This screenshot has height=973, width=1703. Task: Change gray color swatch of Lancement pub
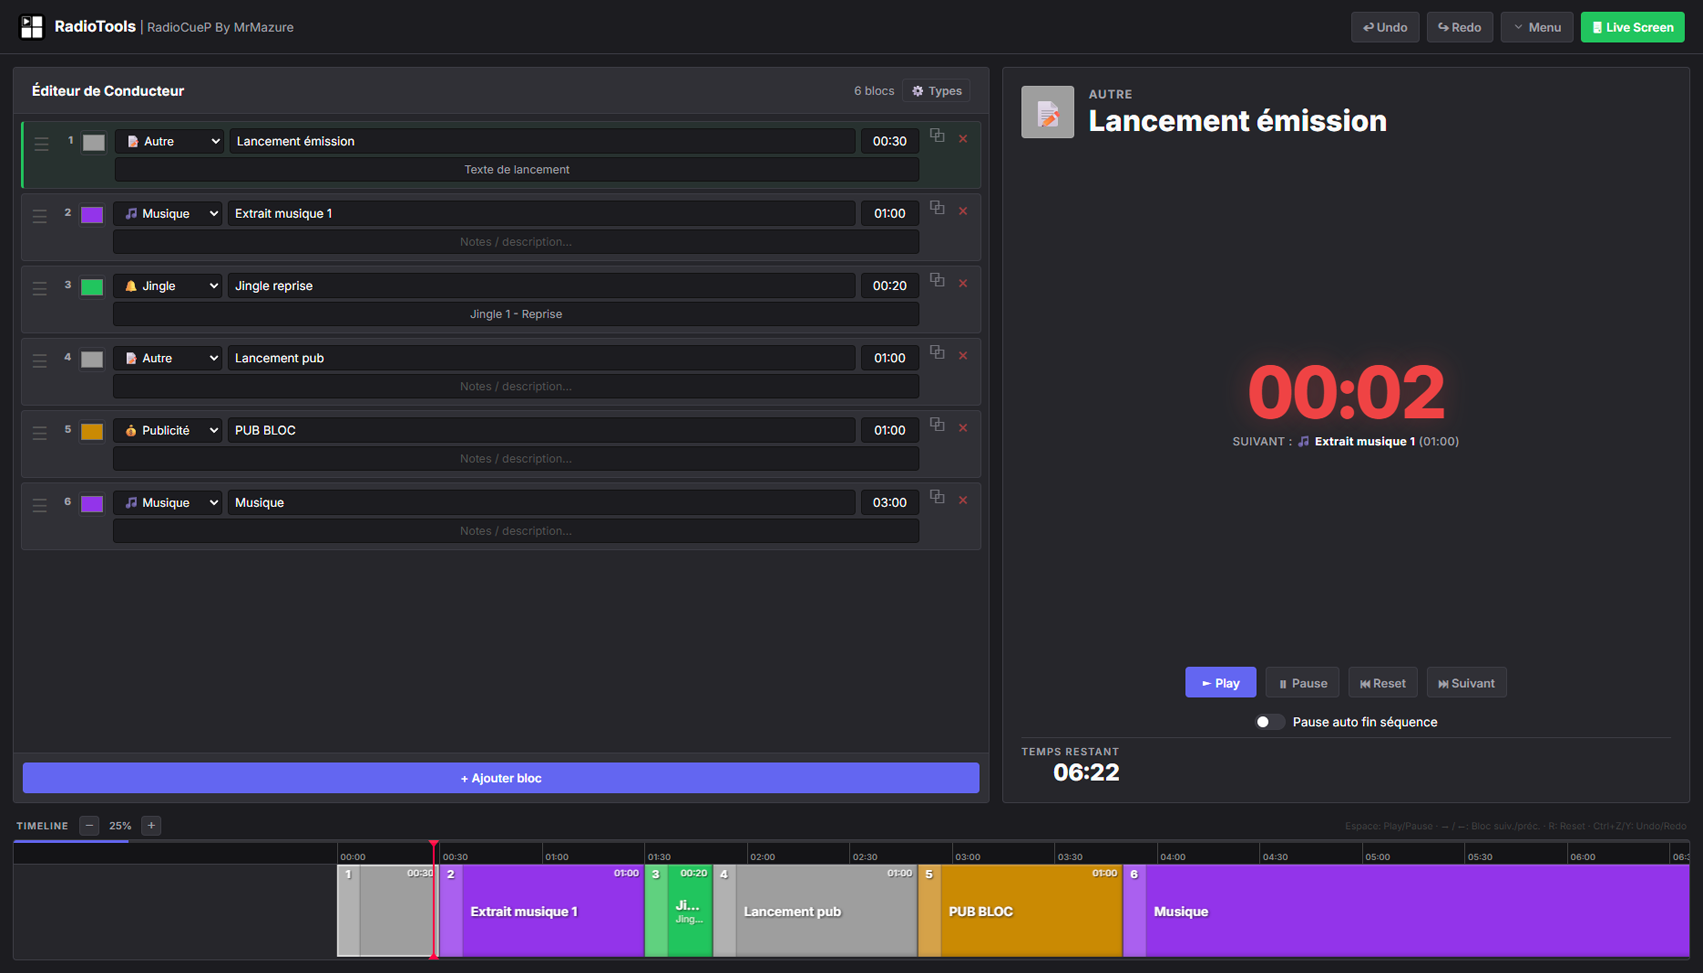pos(92,359)
